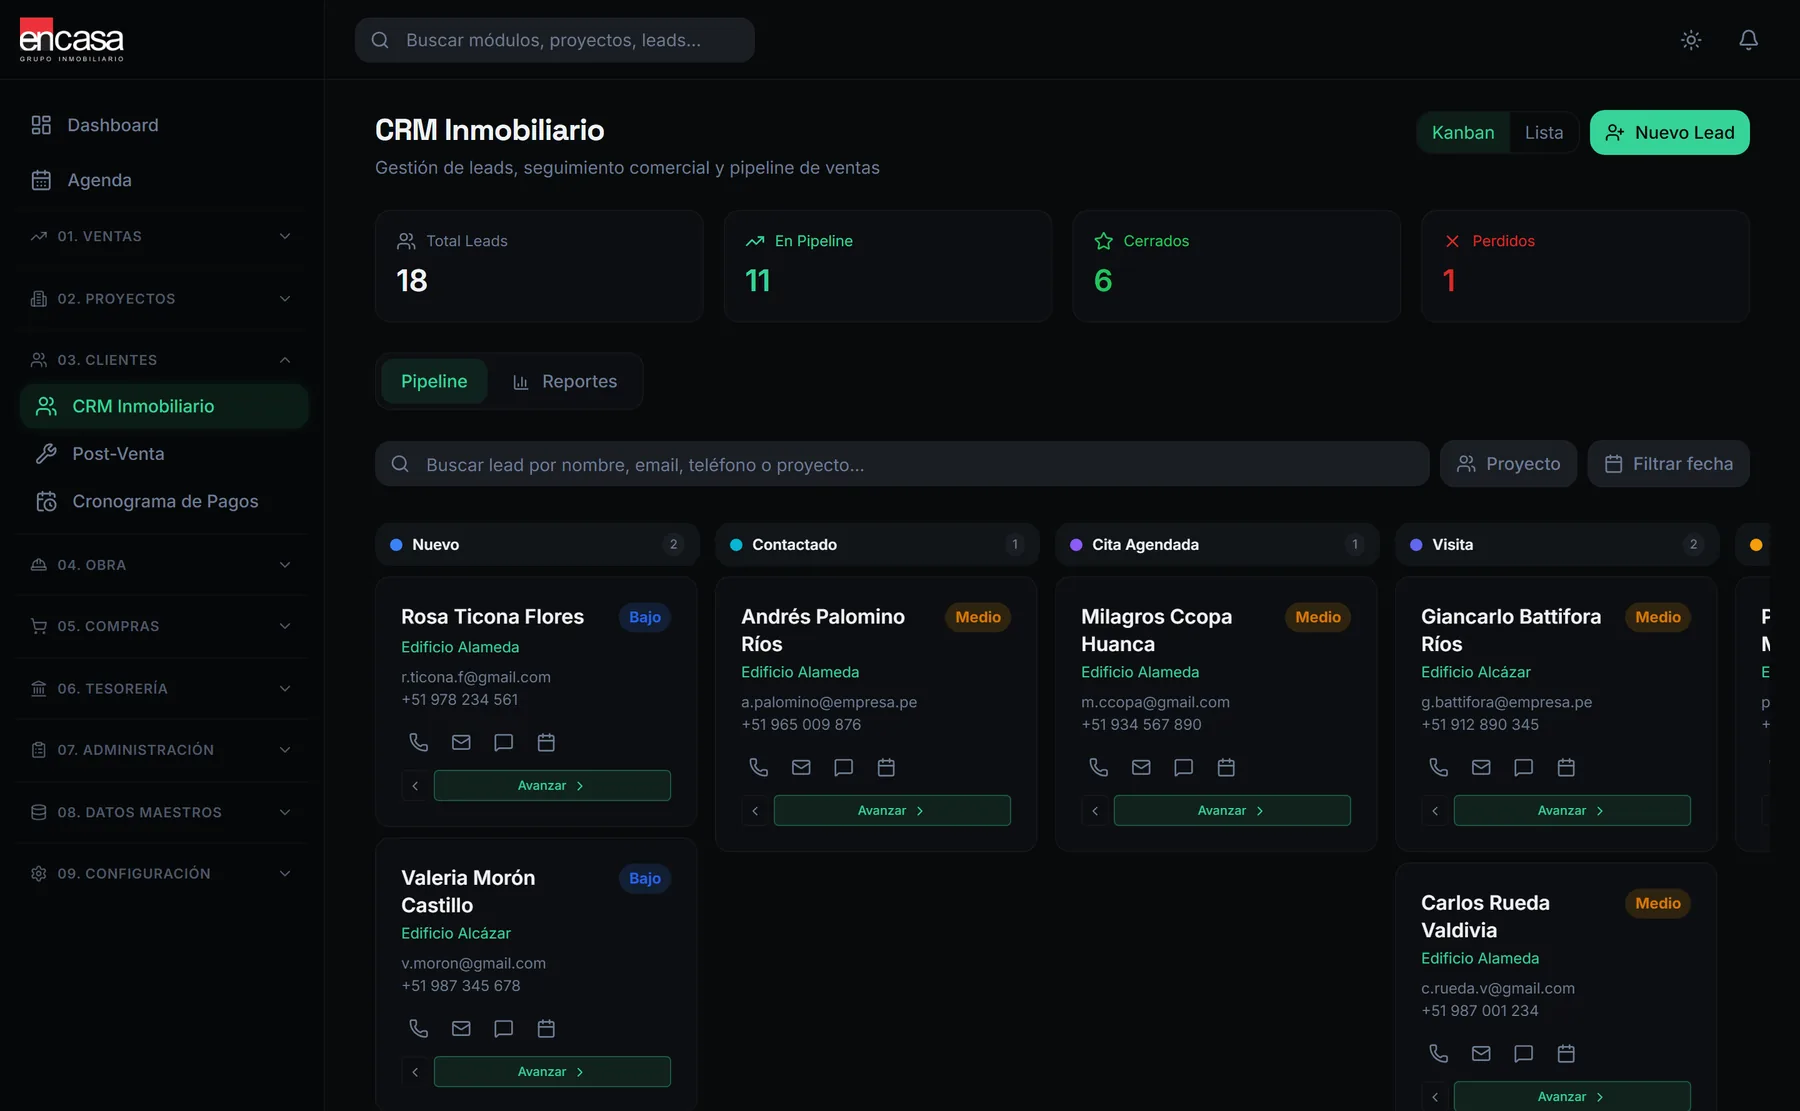This screenshot has width=1800, height=1111.
Task: Open the Proyecto filter dropdown
Action: [1508, 464]
